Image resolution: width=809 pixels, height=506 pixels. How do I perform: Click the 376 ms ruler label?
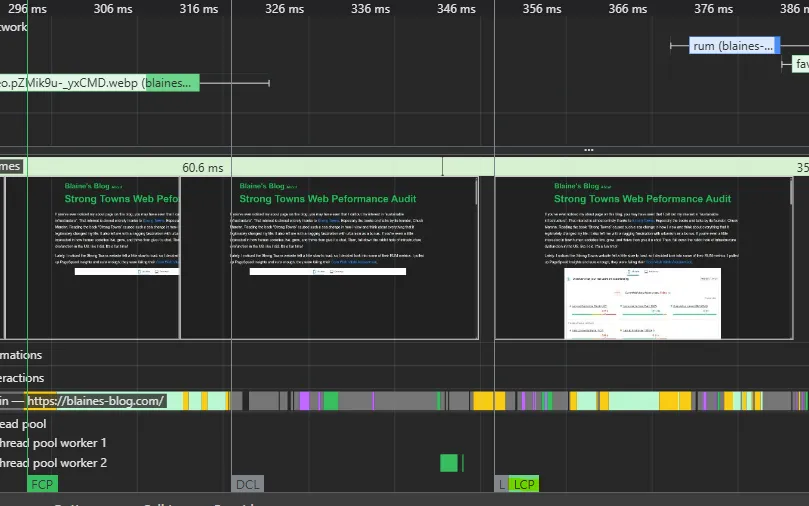(714, 9)
